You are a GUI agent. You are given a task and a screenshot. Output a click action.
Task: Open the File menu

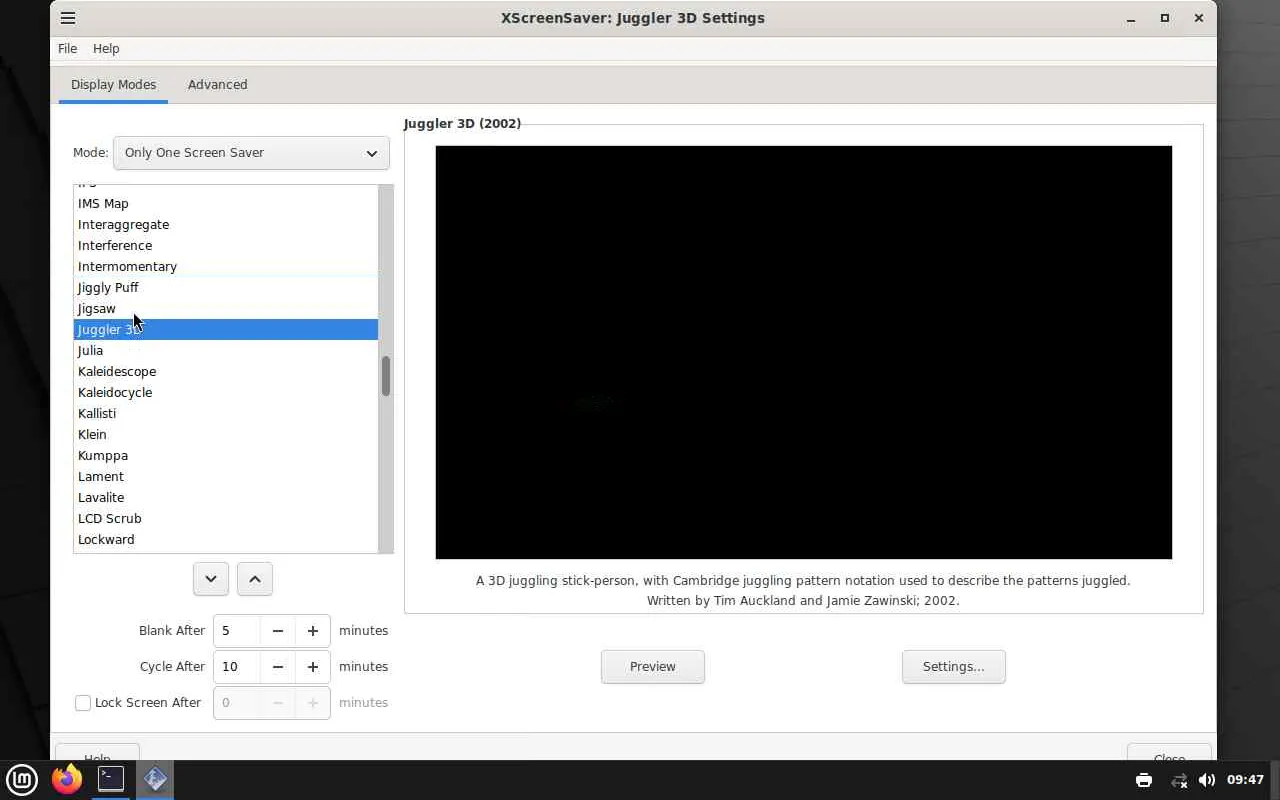pos(67,48)
